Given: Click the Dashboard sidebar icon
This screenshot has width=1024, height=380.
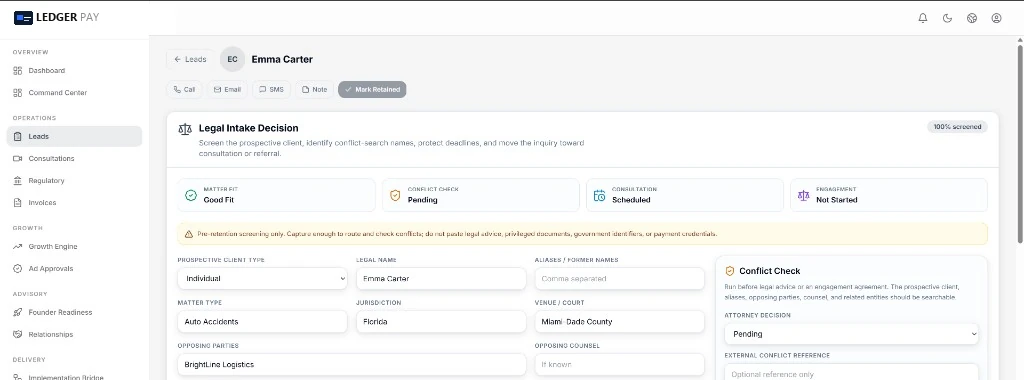Looking at the screenshot, I should (18, 71).
